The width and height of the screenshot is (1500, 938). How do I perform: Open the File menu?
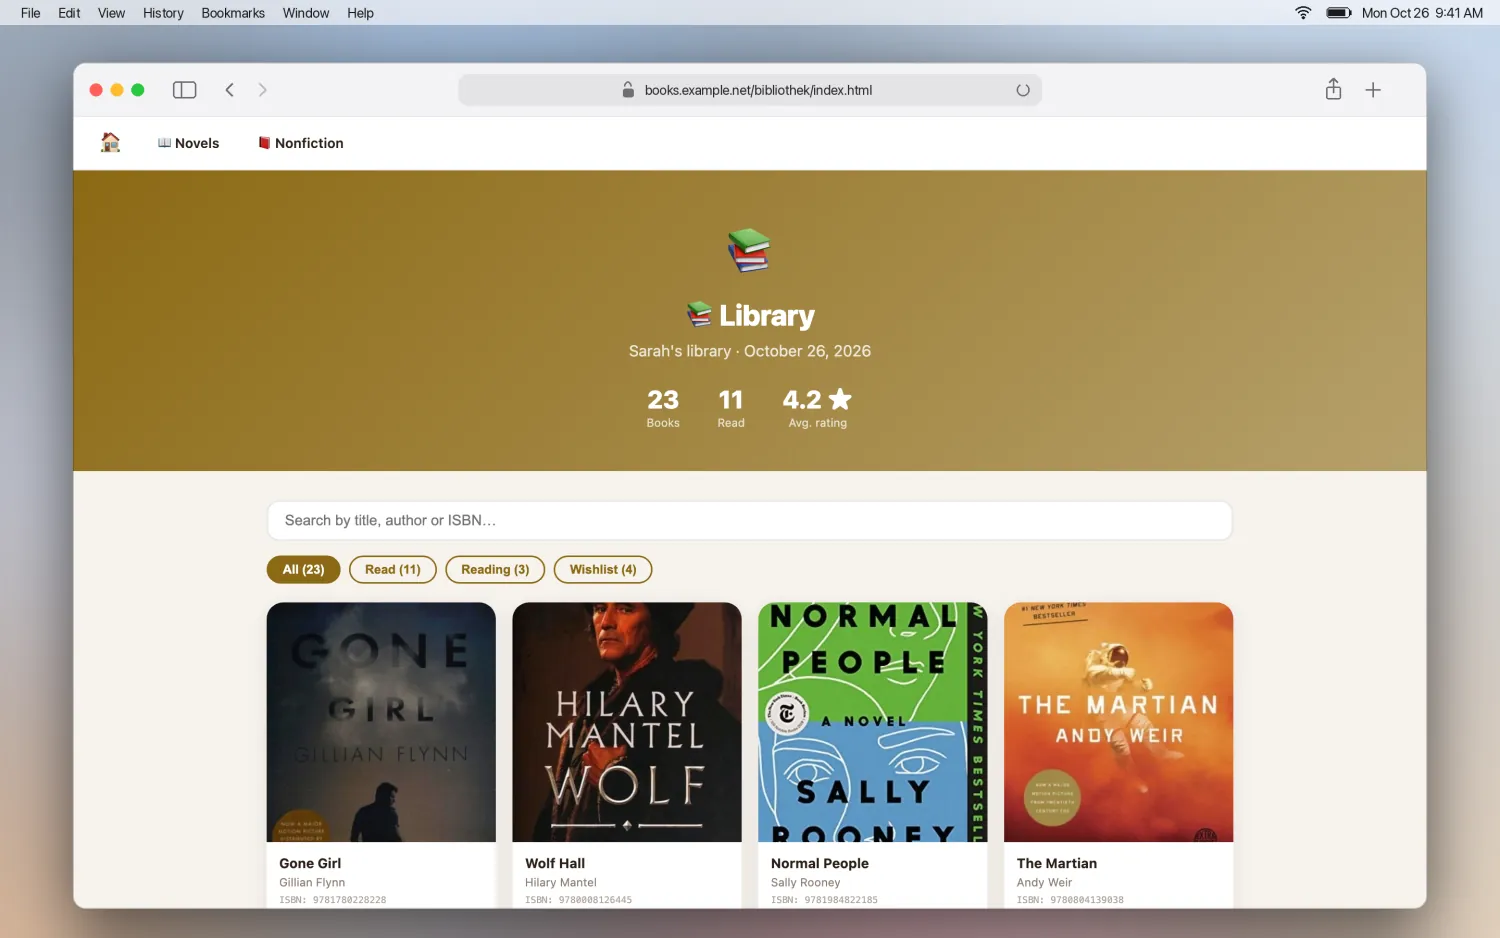[x=31, y=13]
